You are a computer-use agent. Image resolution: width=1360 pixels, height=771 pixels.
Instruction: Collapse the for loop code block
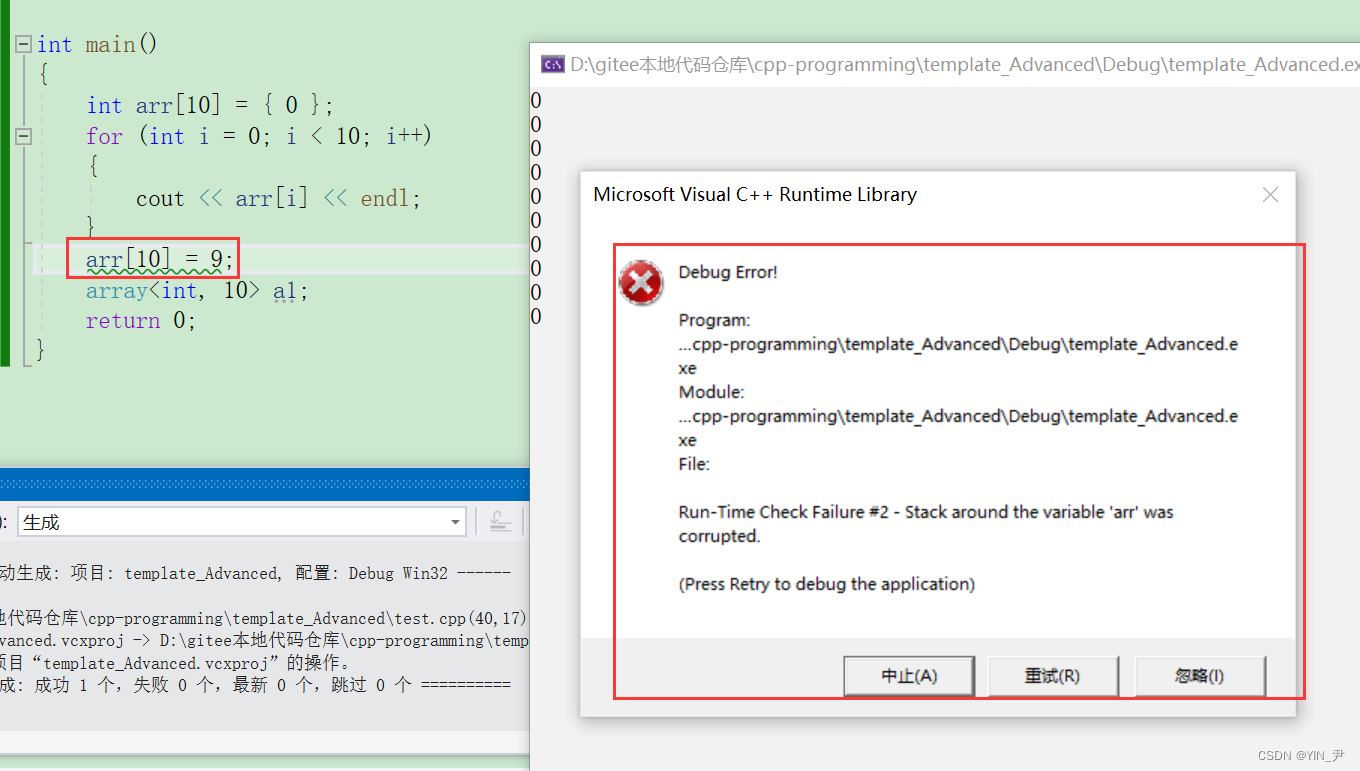click(24, 136)
